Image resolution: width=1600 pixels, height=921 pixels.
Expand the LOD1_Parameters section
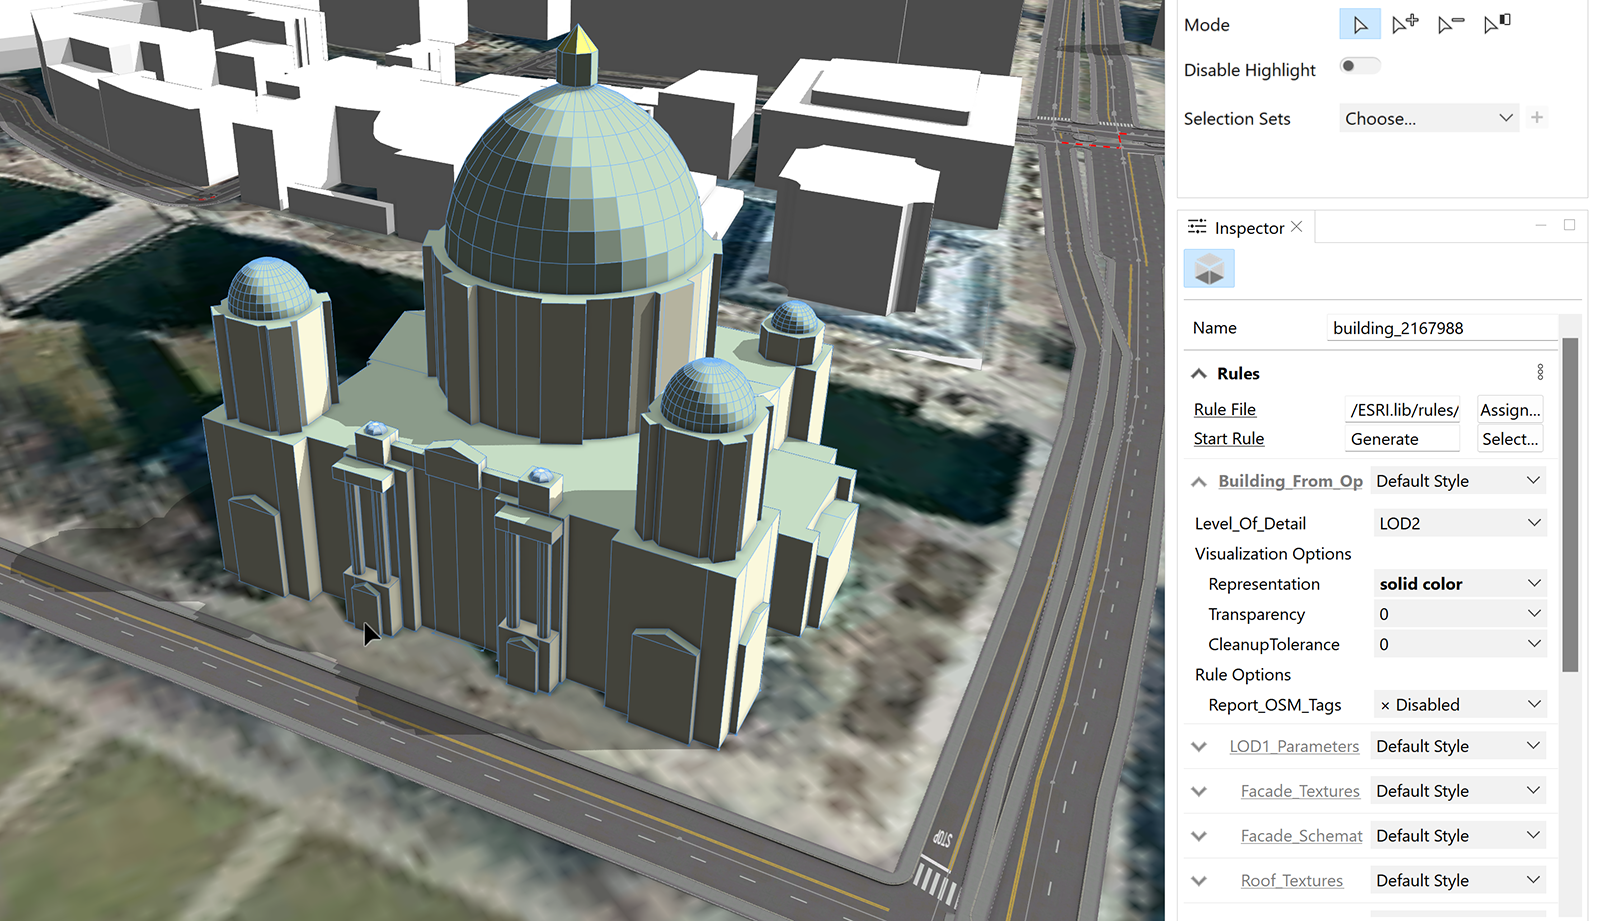tap(1199, 747)
